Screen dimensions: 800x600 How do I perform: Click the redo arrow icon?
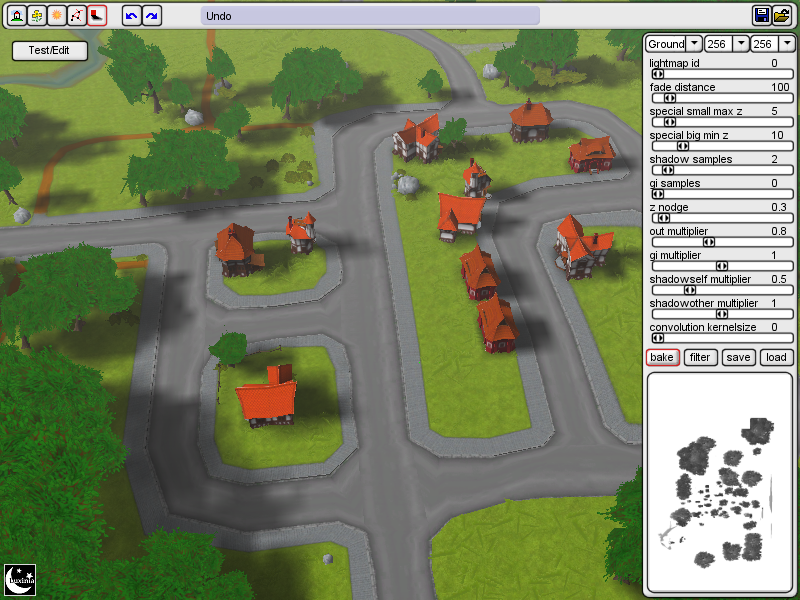tap(151, 15)
